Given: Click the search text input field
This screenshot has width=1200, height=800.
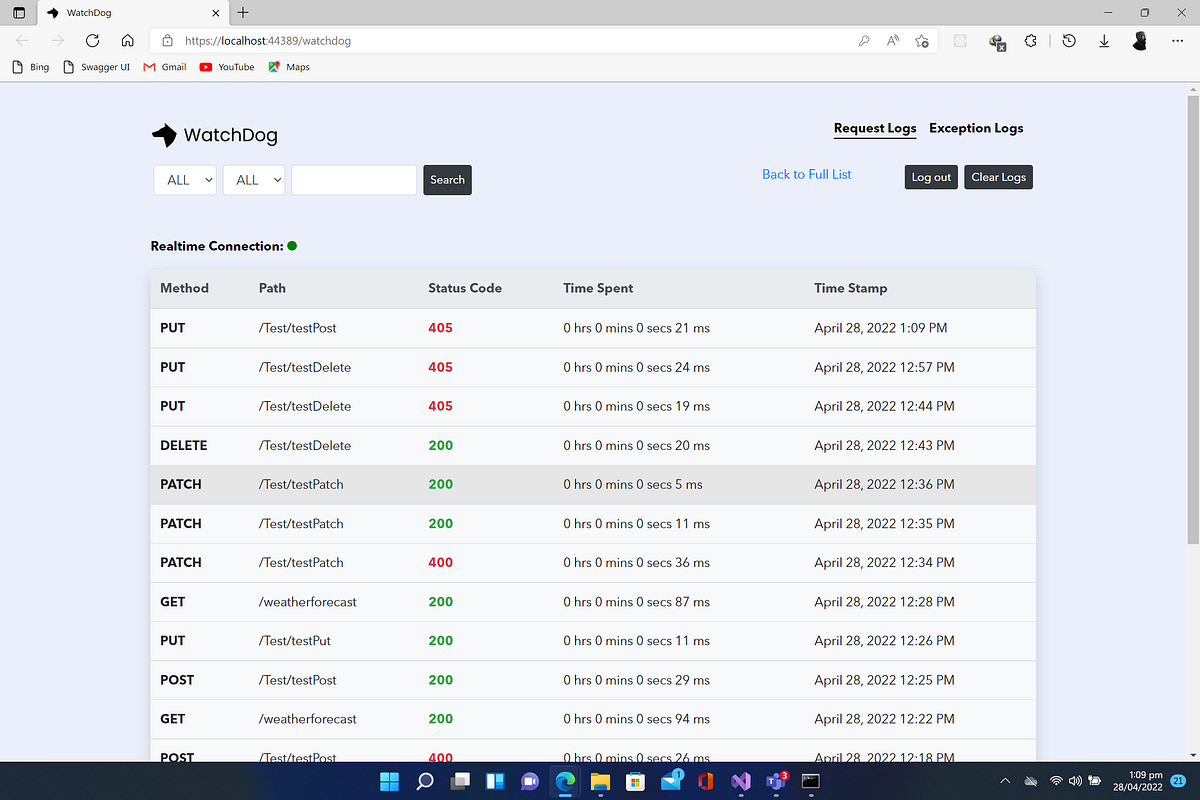Looking at the screenshot, I should [x=353, y=180].
